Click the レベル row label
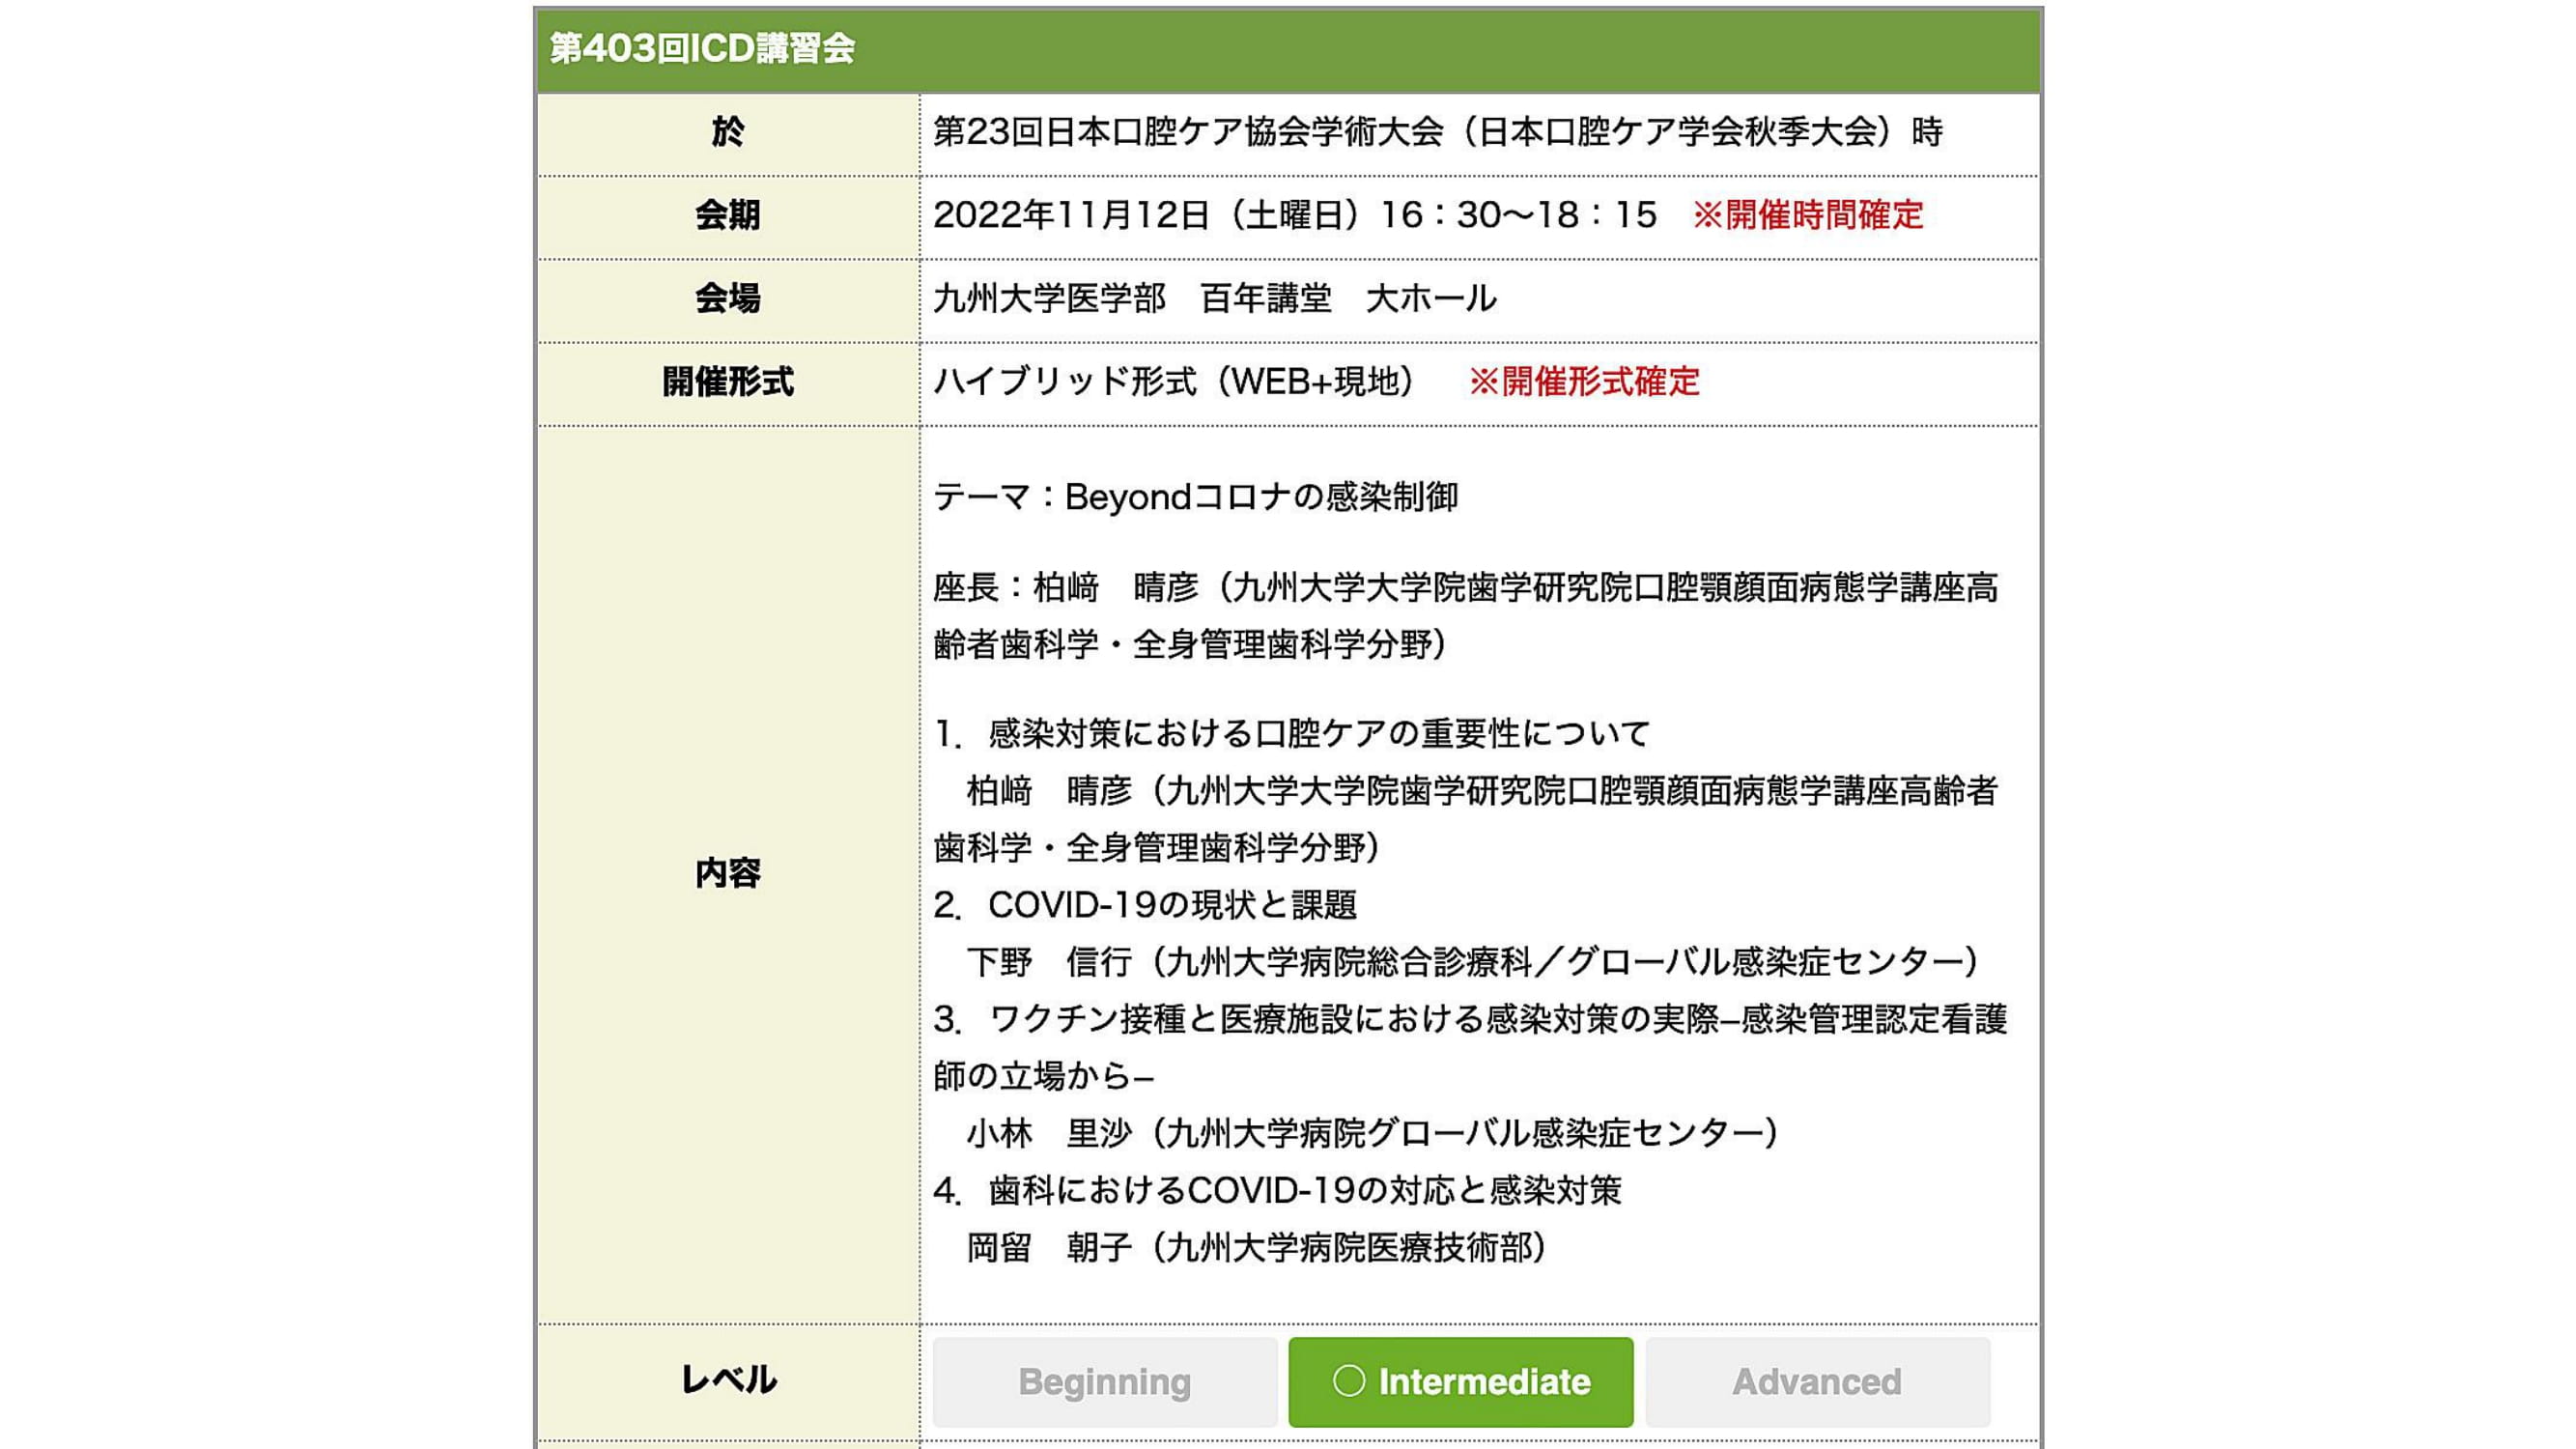 coord(728,1380)
